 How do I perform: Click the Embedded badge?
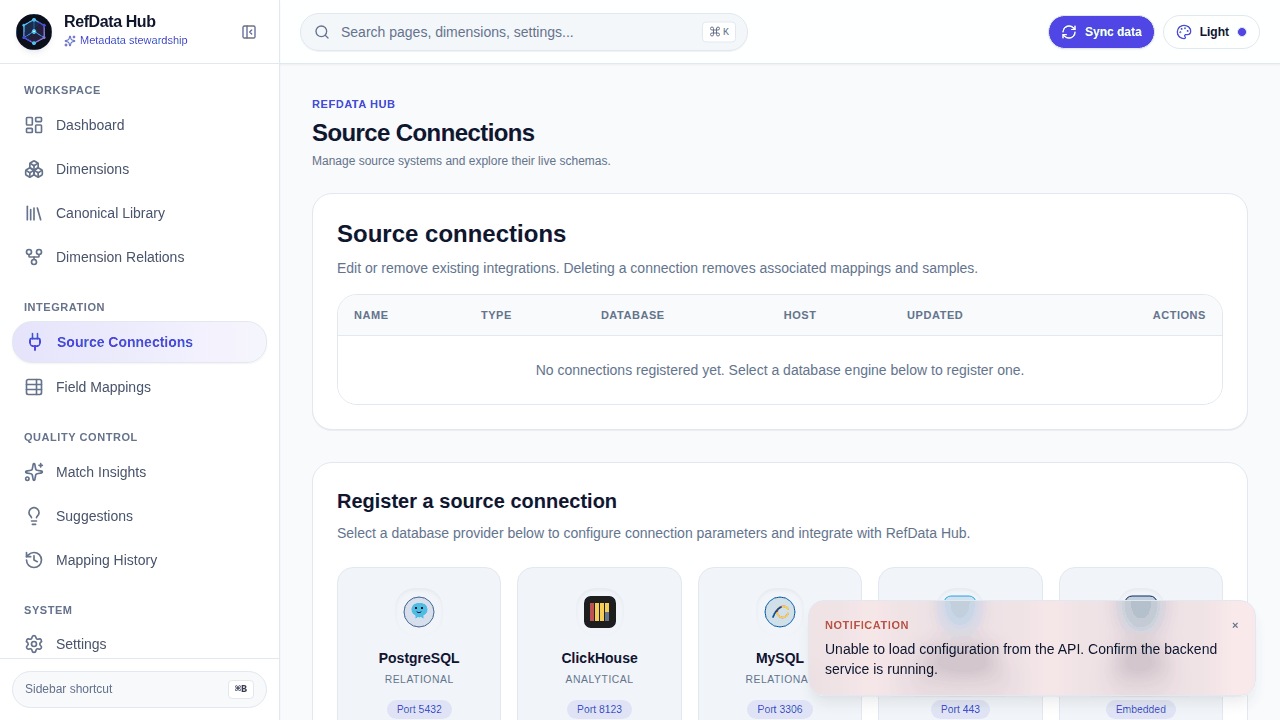(x=1141, y=709)
